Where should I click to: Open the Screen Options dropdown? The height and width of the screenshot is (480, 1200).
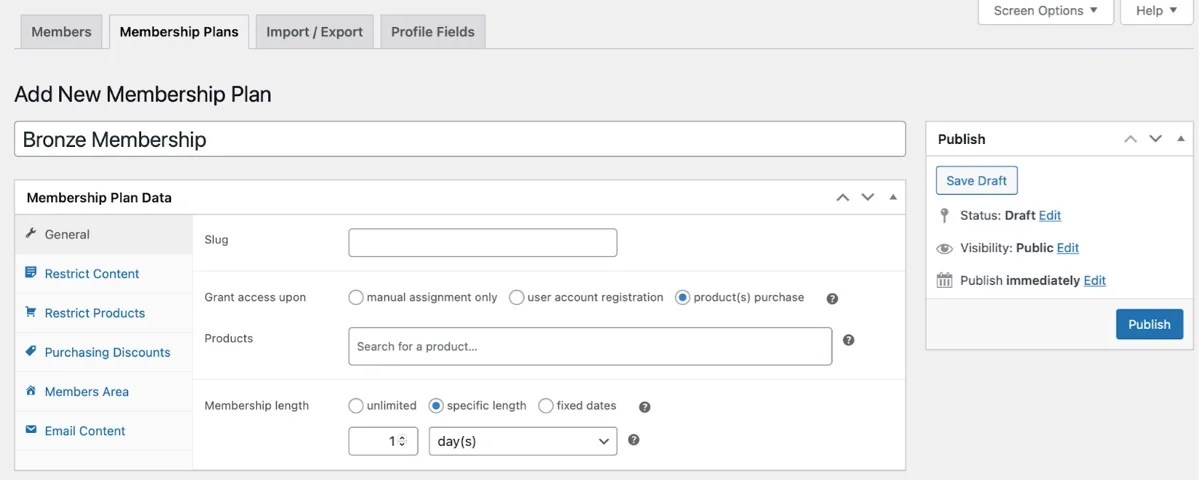tap(1045, 11)
